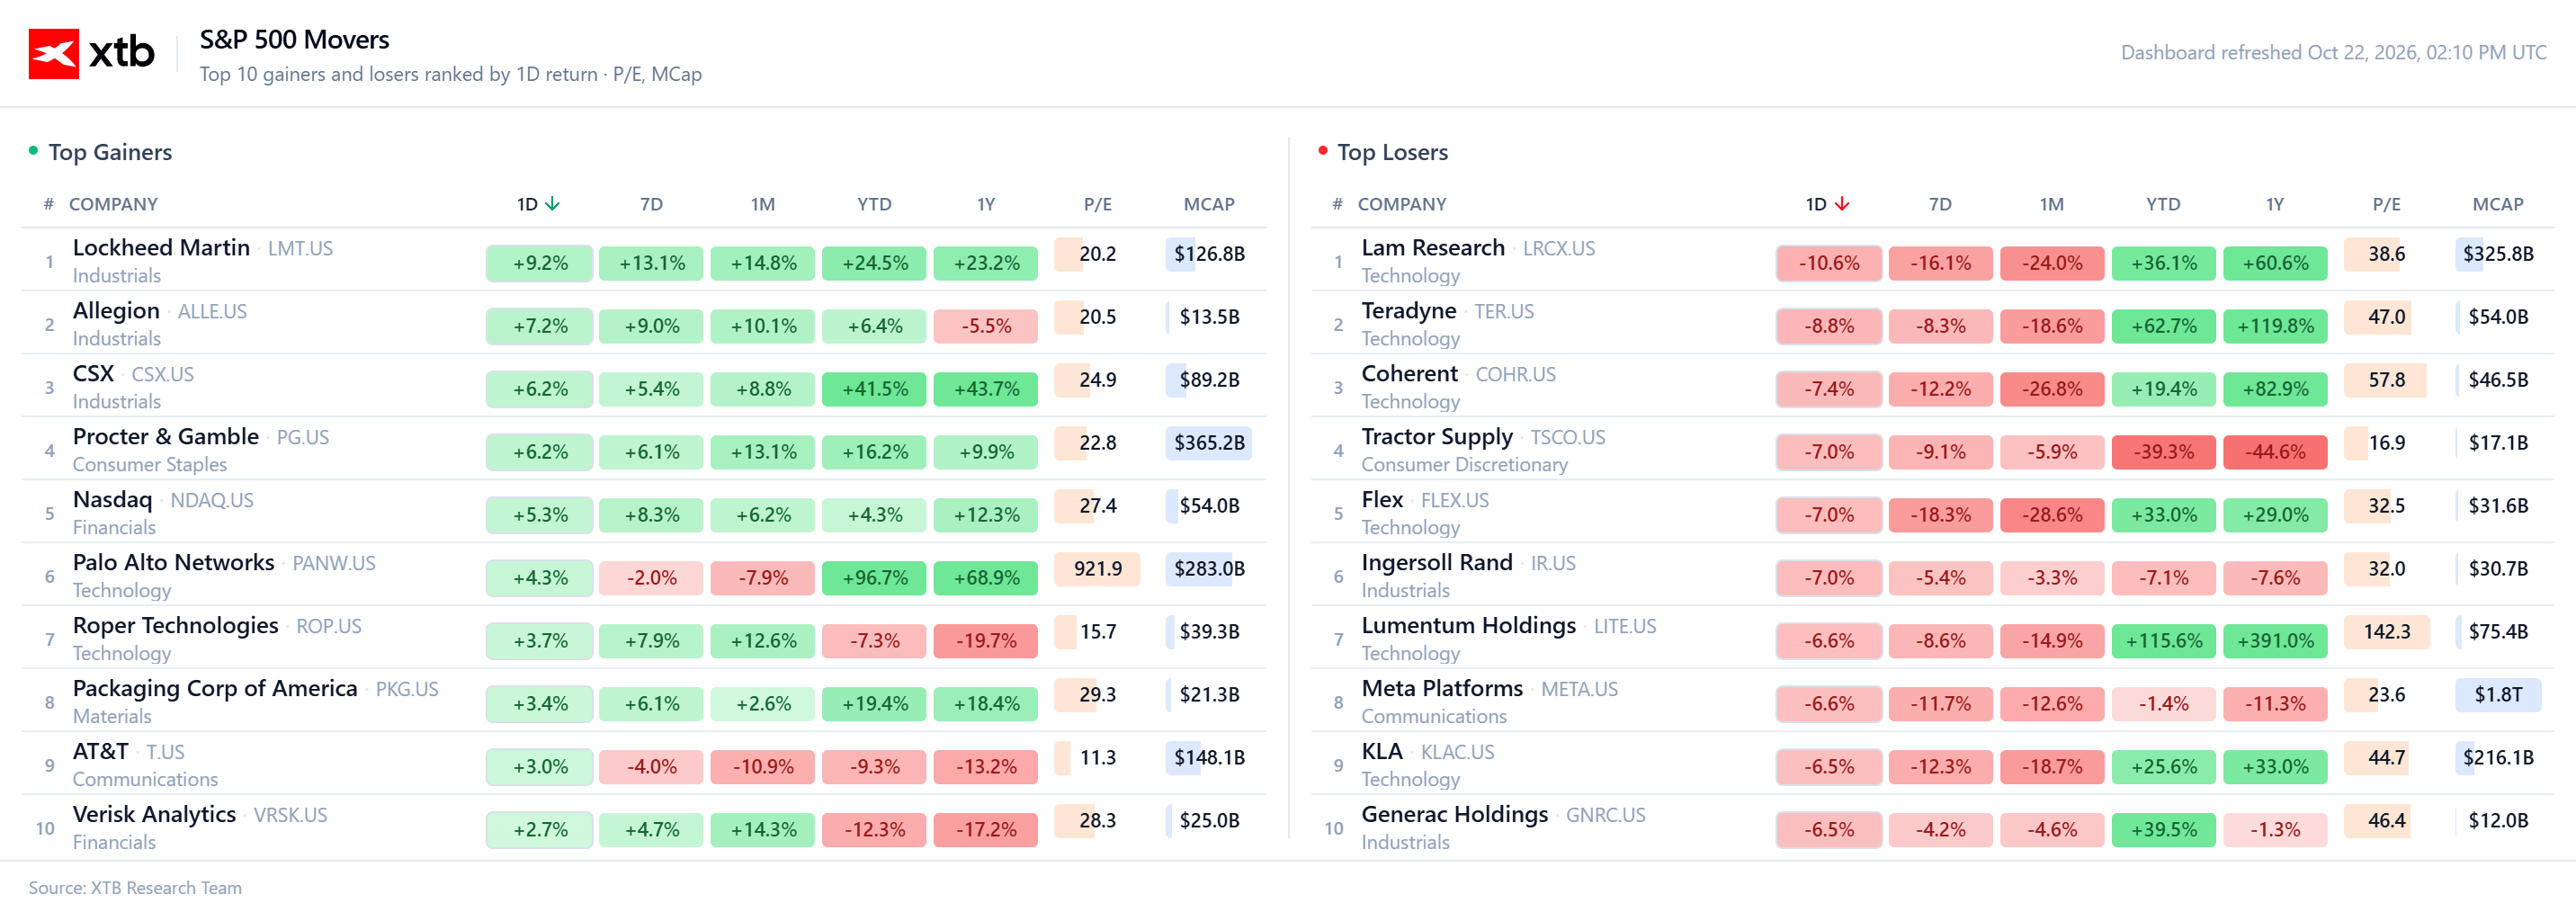
Task: Open Allegion company row name
Action: point(116,310)
